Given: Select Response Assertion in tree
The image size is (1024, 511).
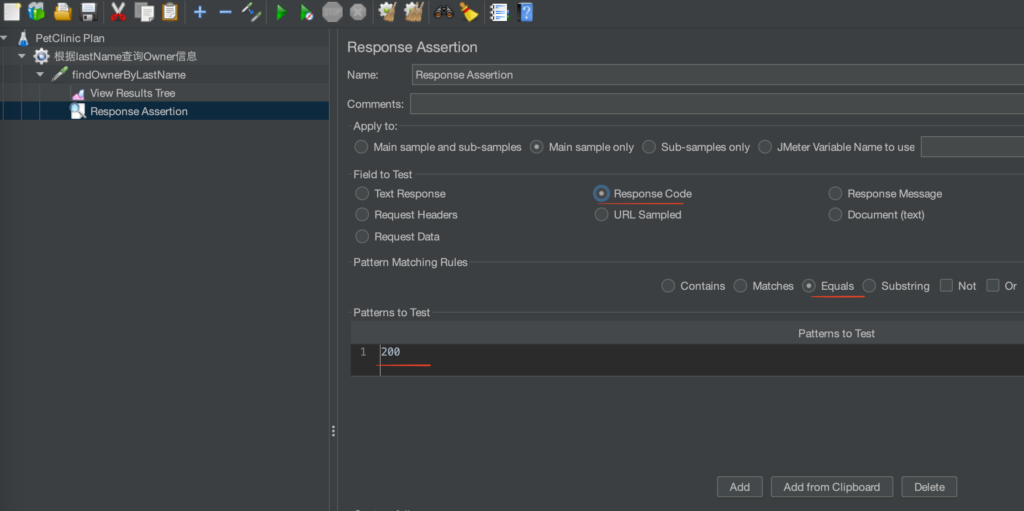Looking at the screenshot, I should point(139,112).
